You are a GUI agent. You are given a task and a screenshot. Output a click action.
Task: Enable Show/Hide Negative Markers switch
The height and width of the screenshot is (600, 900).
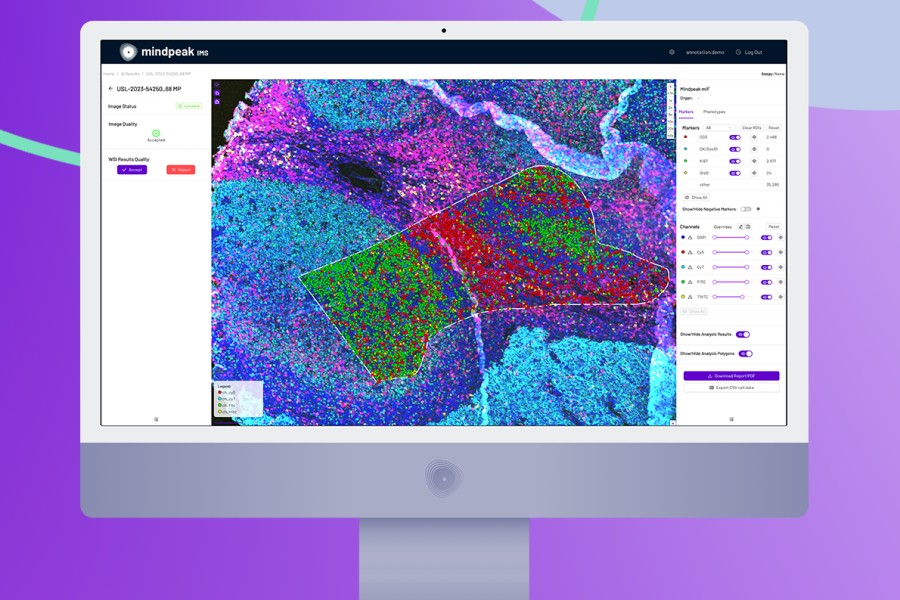click(x=745, y=209)
